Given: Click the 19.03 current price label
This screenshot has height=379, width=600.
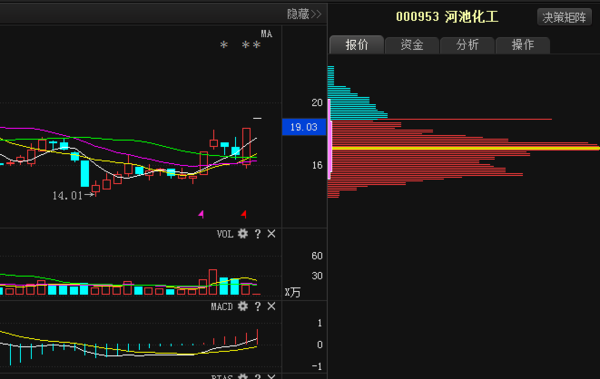Looking at the screenshot, I should [x=304, y=127].
